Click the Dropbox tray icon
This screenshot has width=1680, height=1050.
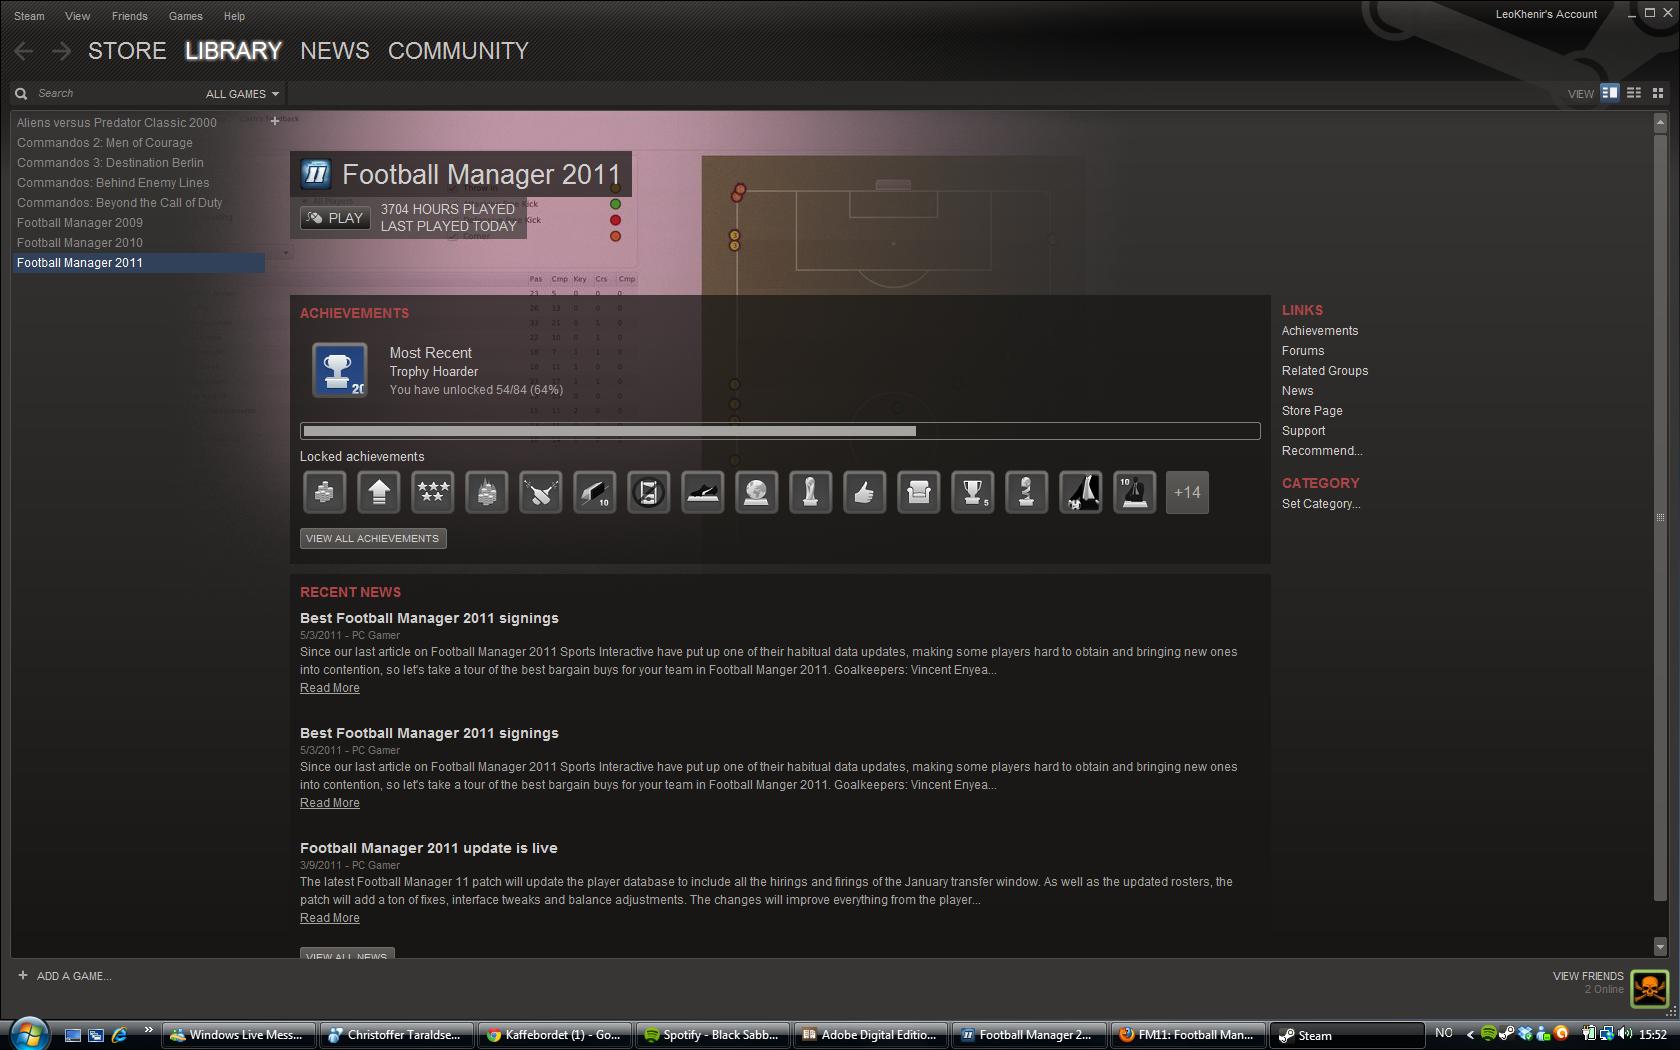tap(1525, 1034)
